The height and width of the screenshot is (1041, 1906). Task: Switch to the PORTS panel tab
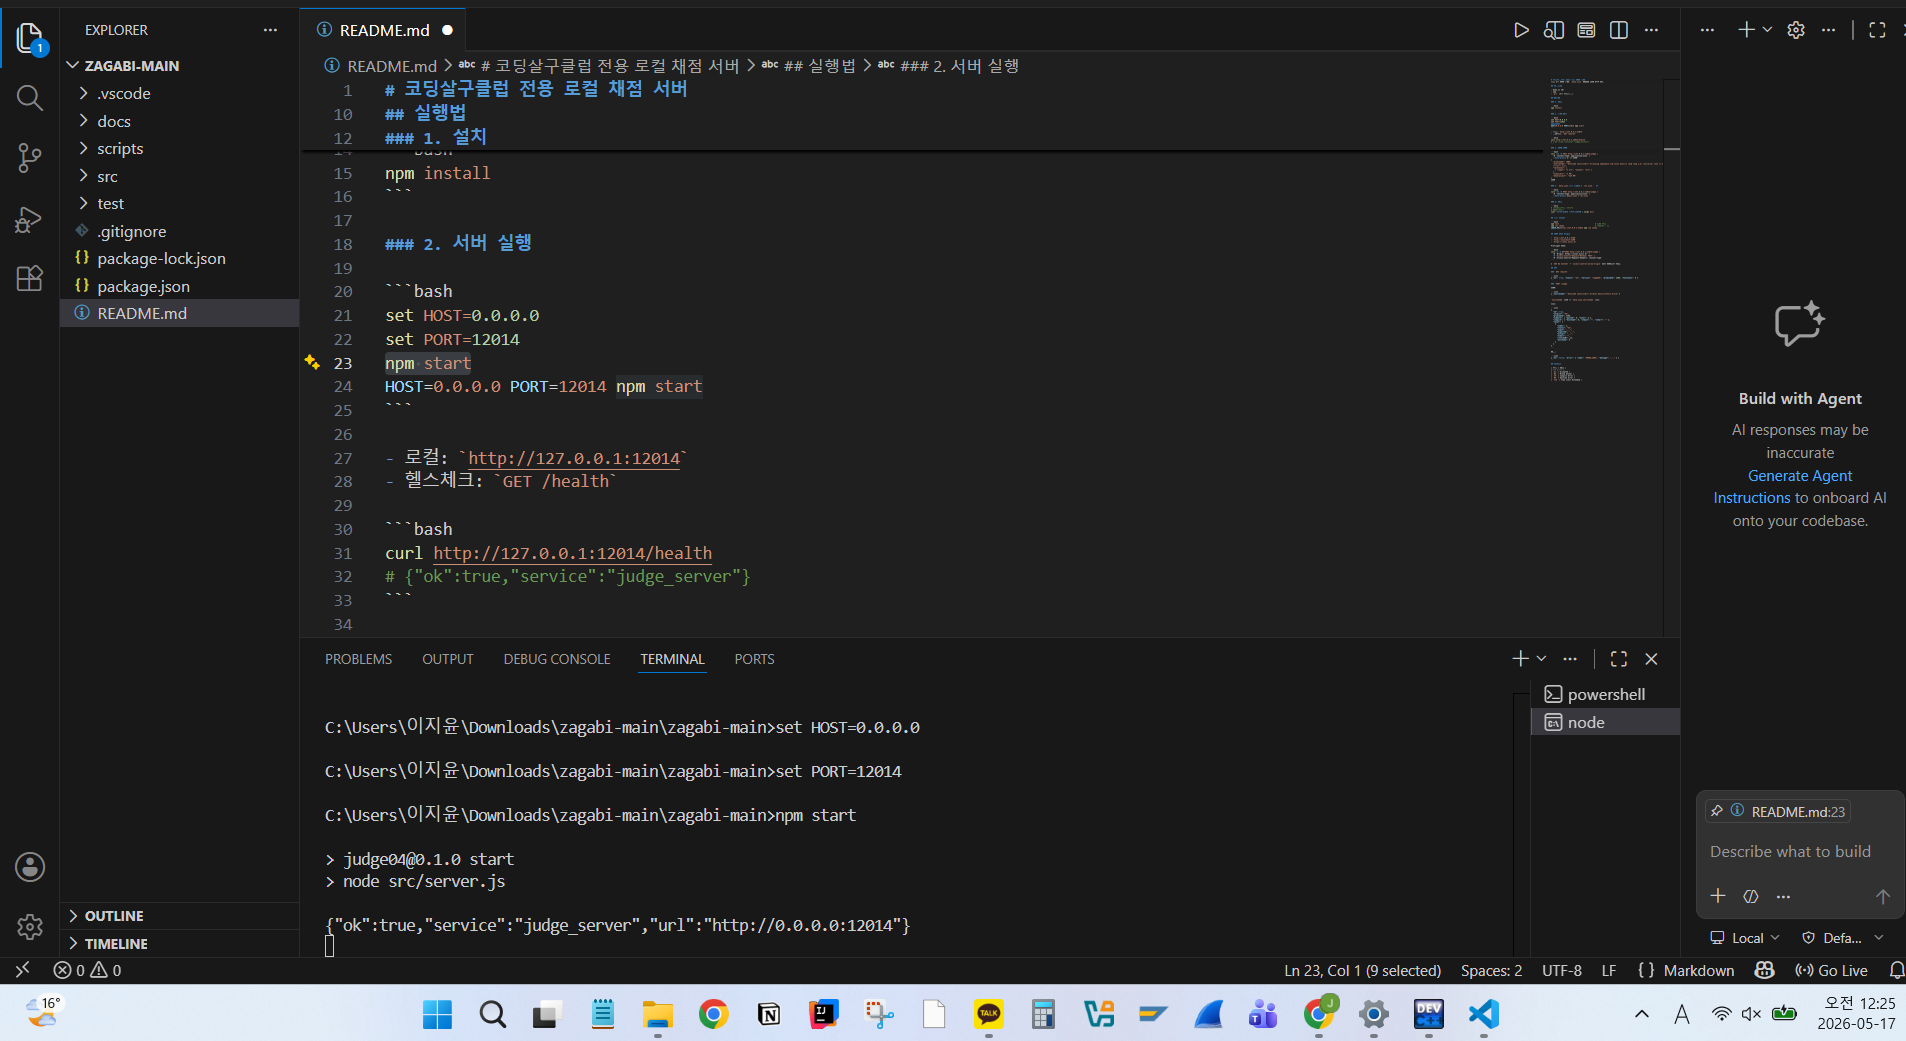[x=754, y=659]
